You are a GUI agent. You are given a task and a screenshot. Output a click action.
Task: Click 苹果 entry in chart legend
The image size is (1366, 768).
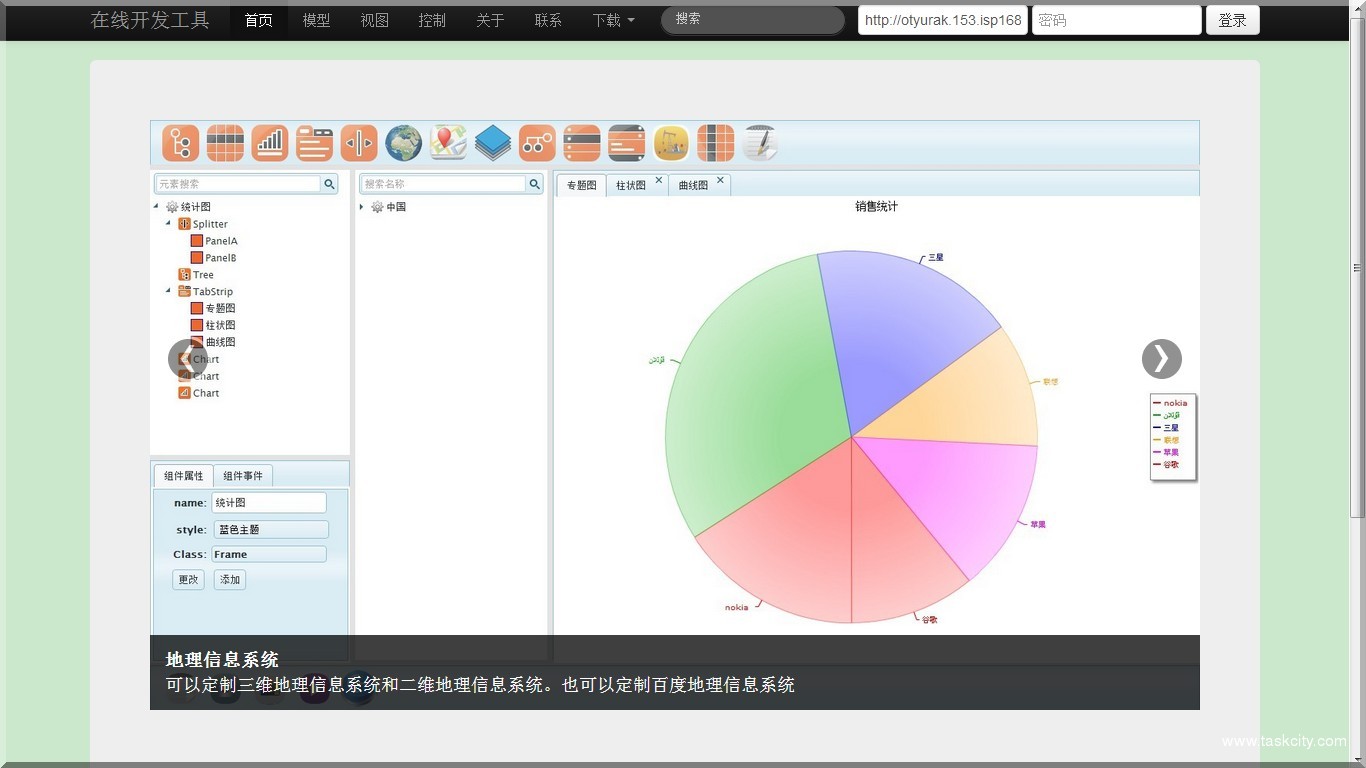coord(1167,452)
